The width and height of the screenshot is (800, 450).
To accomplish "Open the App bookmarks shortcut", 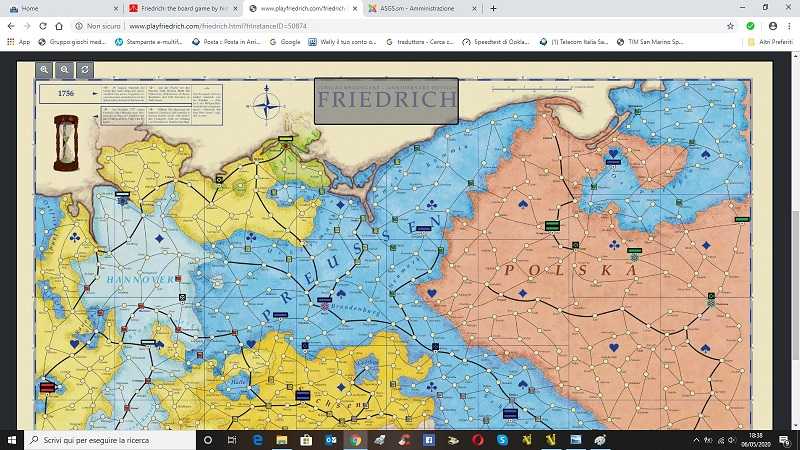I will point(18,42).
